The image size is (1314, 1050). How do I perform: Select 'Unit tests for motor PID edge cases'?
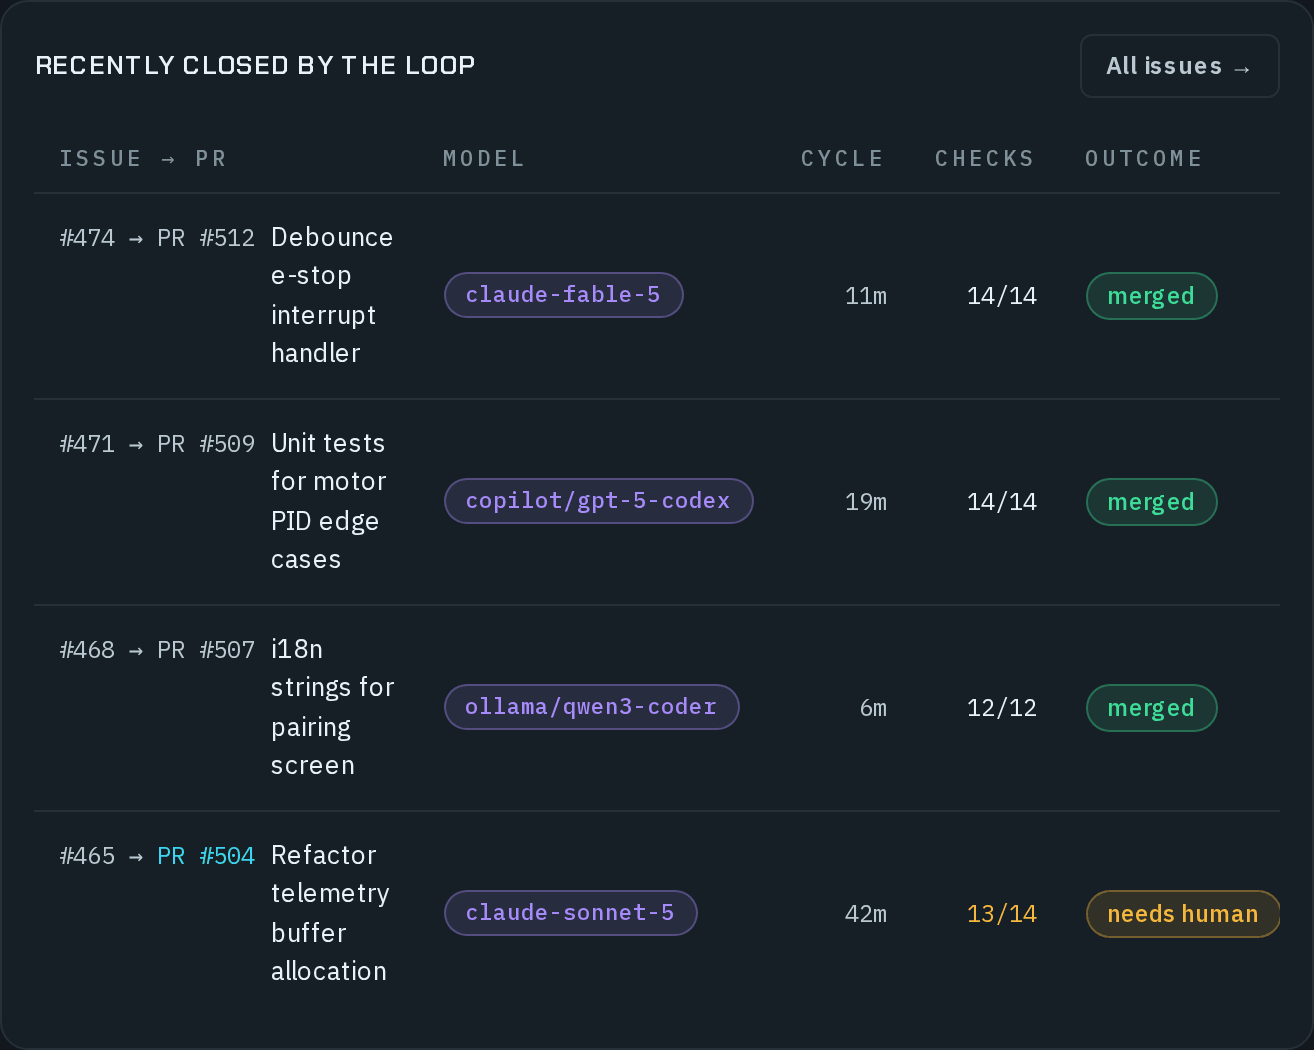point(329,501)
